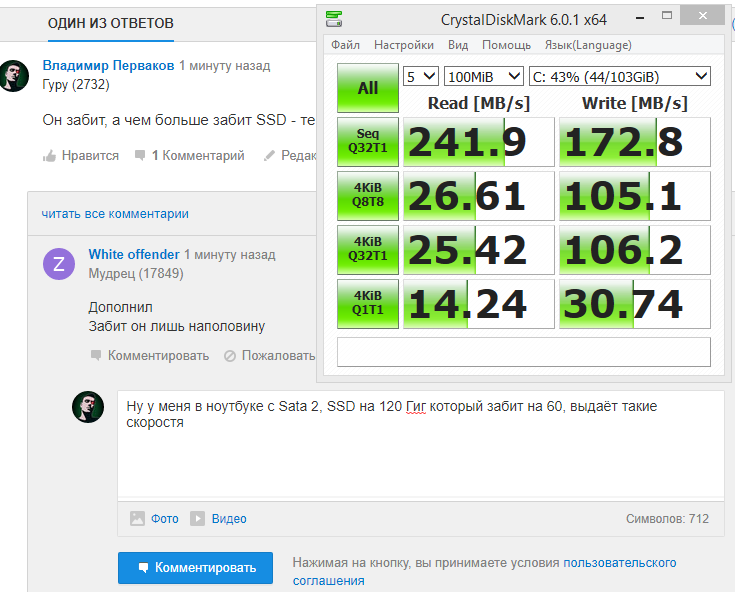This screenshot has height=592, width=735.
Task: Click the Видео attach link
Action: tap(229, 519)
